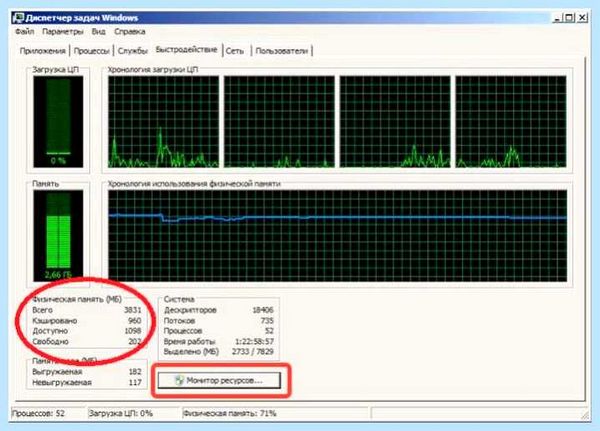Click the Хронология загрузки ЦП group label
Image resolution: width=600 pixels, height=431 pixels.
tap(153, 70)
